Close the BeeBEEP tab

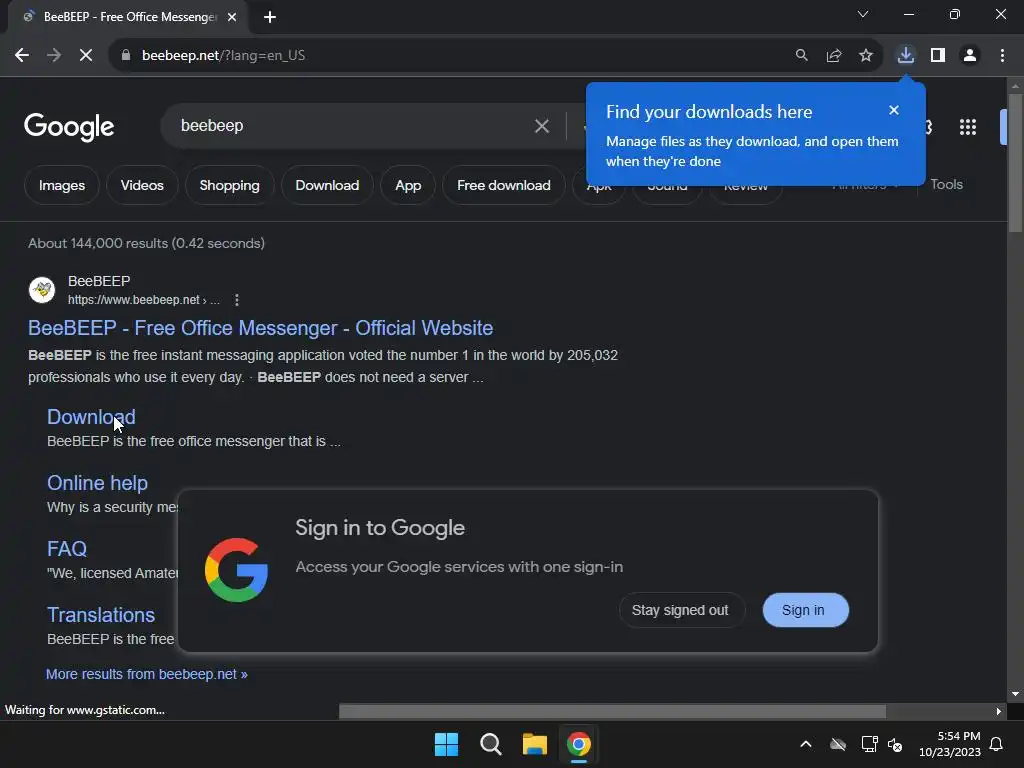[232, 17]
